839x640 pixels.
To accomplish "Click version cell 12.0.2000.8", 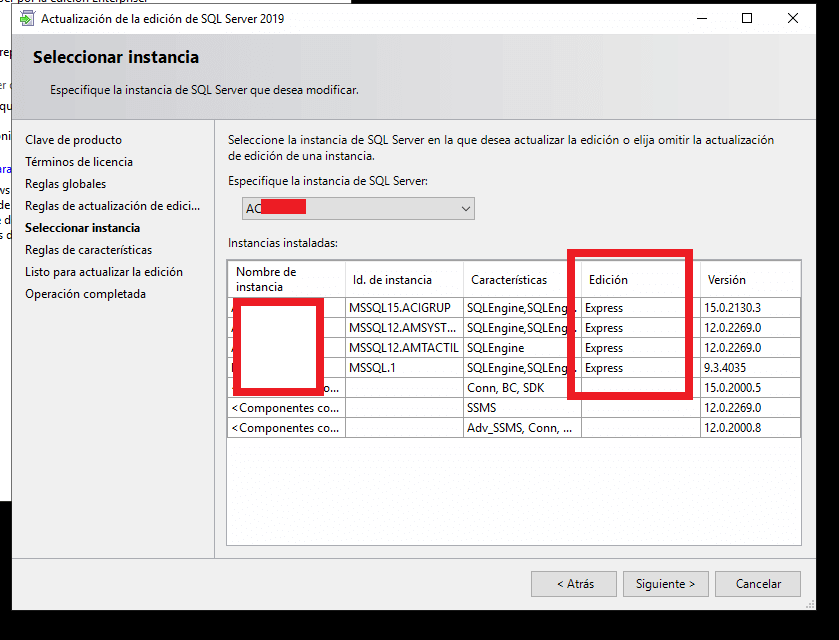I will 751,428.
